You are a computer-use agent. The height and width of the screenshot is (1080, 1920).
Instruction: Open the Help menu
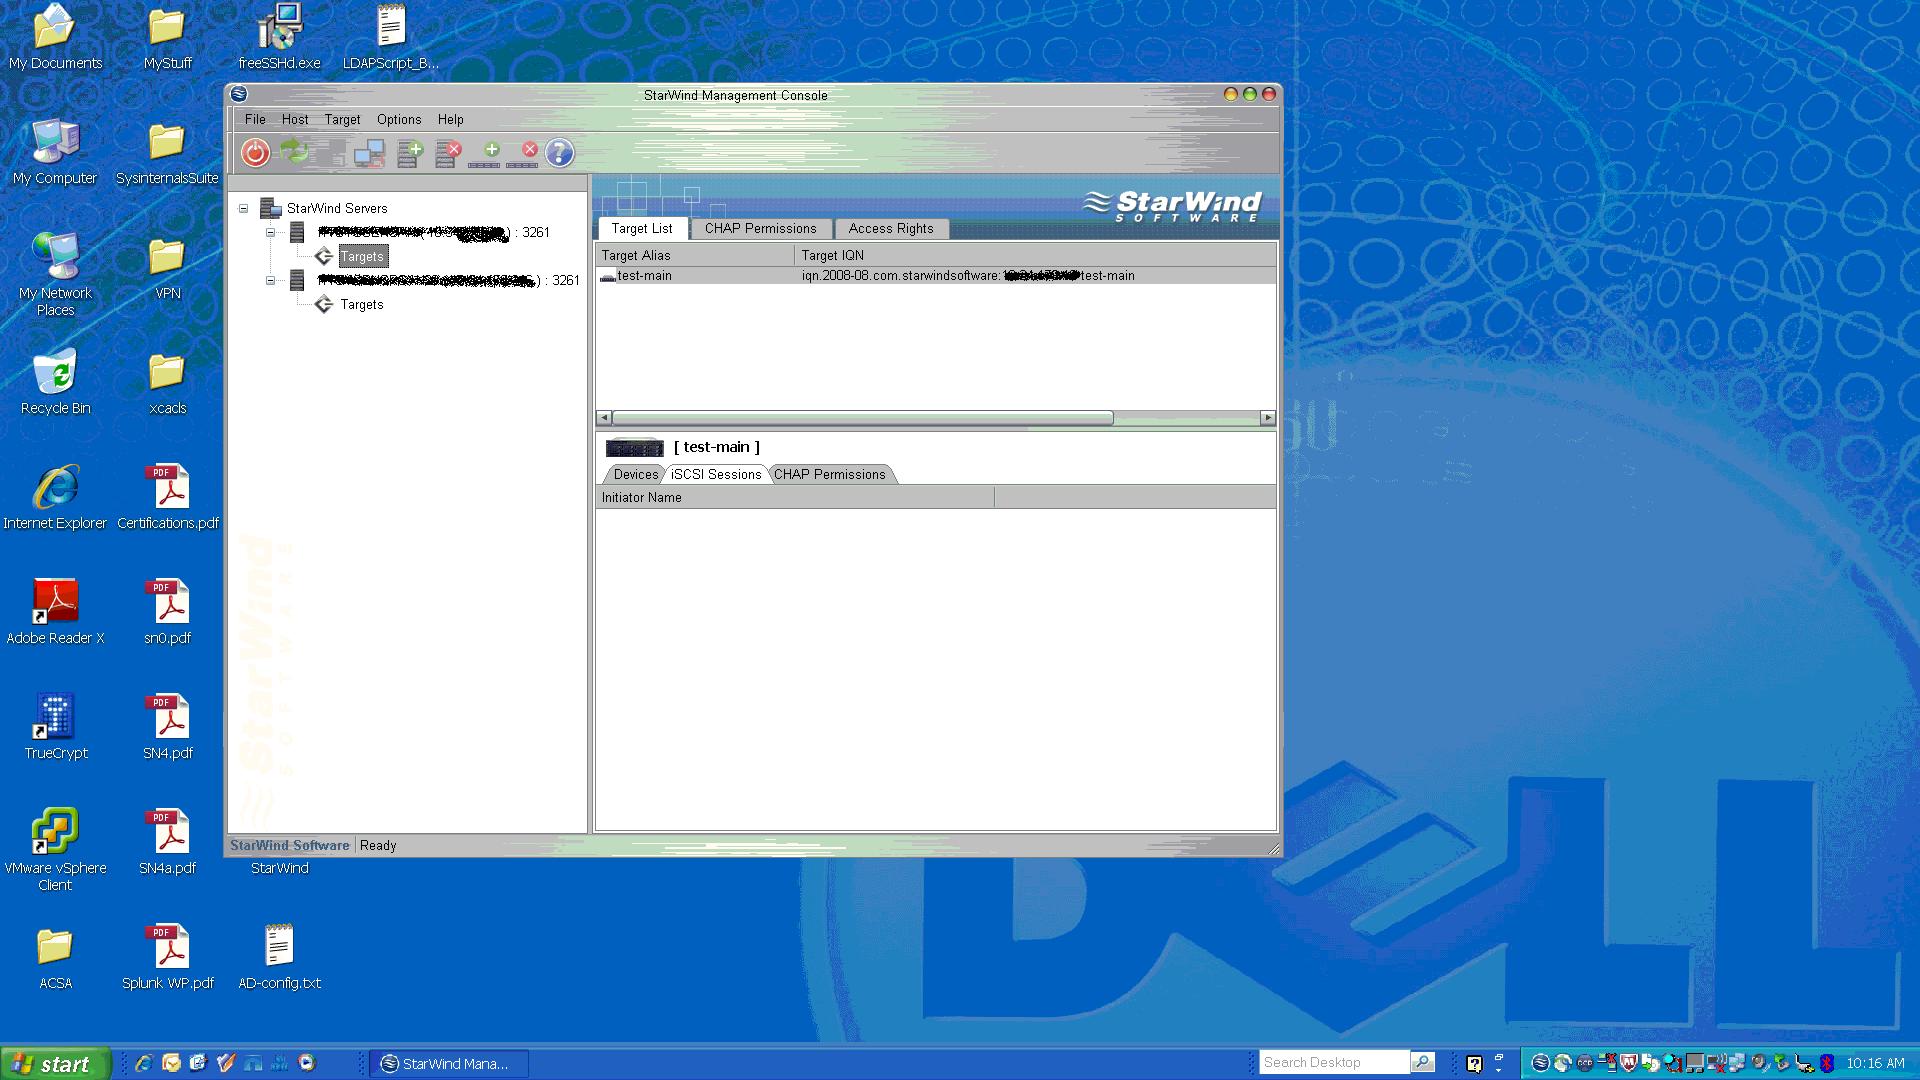[x=451, y=119]
